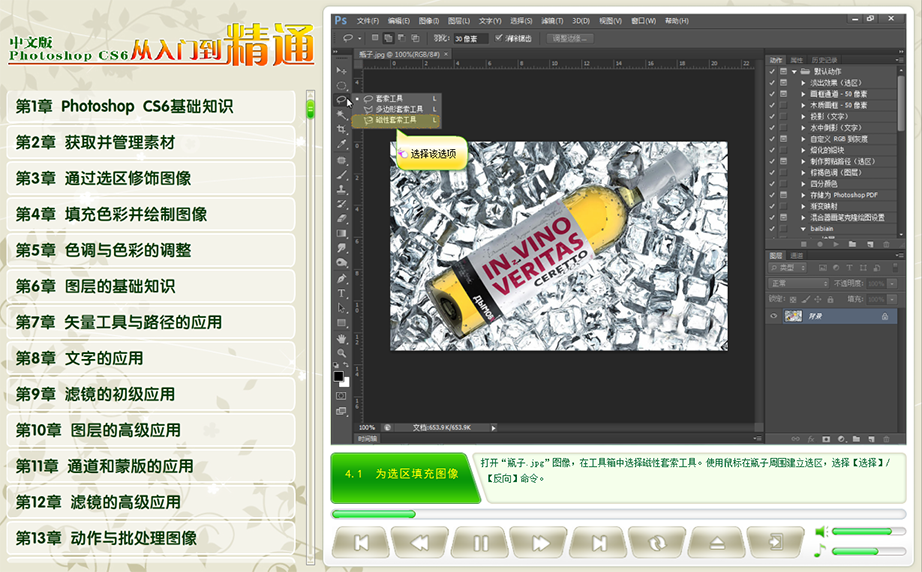The width and height of the screenshot is (922, 572).
Task: Click the exit tutorial button
Action: pyautogui.click(x=776, y=543)
